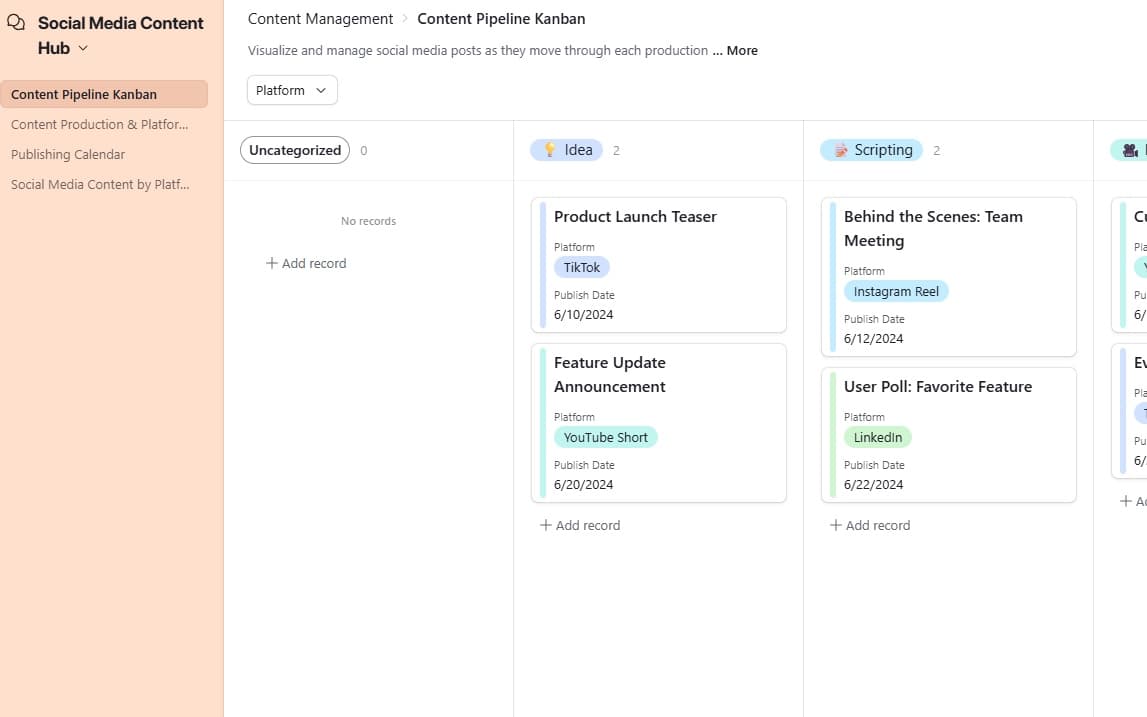Click the LinkedIn platform tag
This screenshot has height=717, width=1147.
(x=878, y=438)
